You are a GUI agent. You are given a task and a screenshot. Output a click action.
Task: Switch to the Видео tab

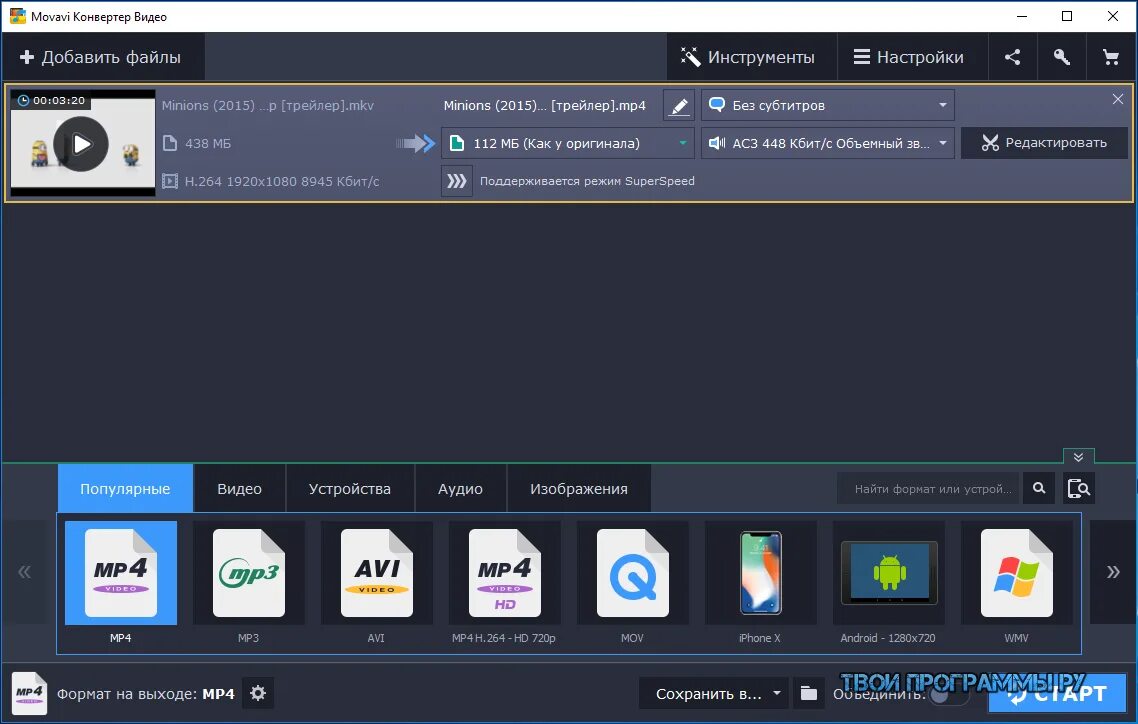[240, 488]
